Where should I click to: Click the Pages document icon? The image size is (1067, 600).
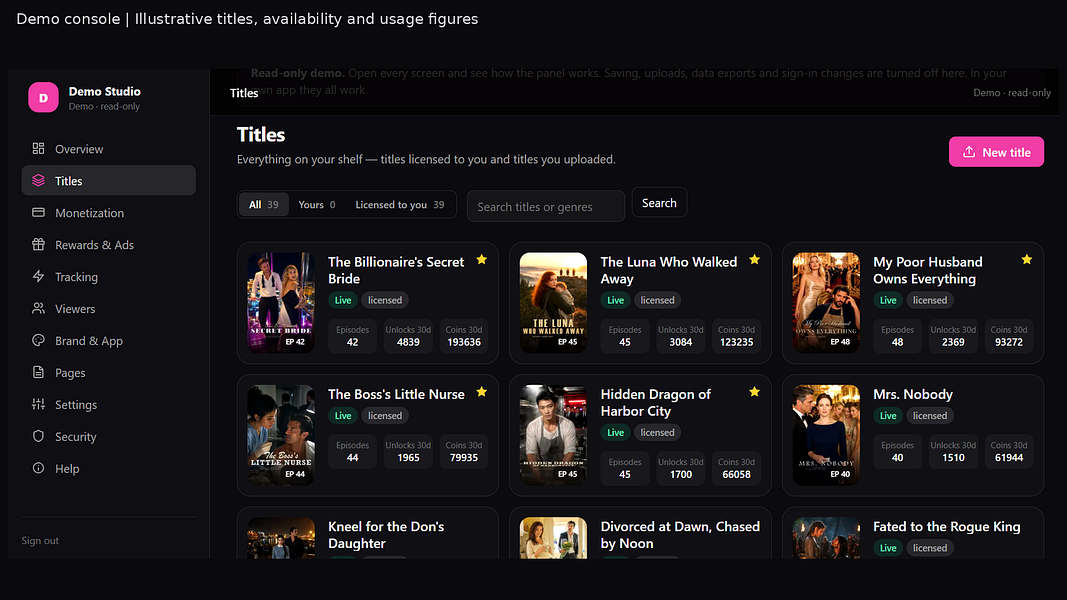coord(38,372)
